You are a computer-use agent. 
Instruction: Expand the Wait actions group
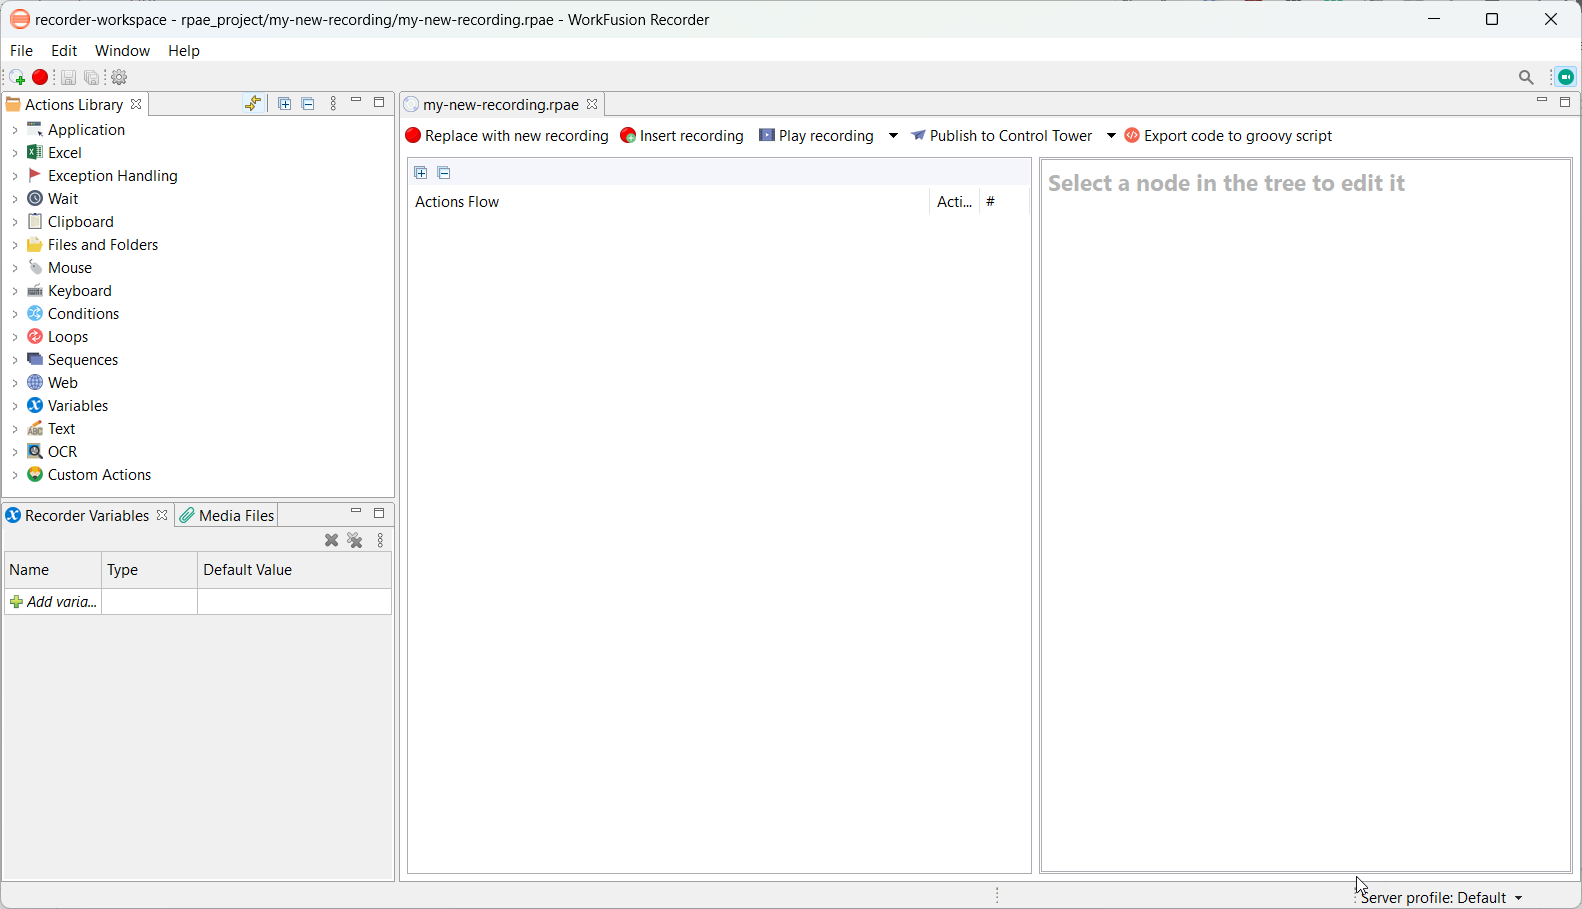click(15, 199)
